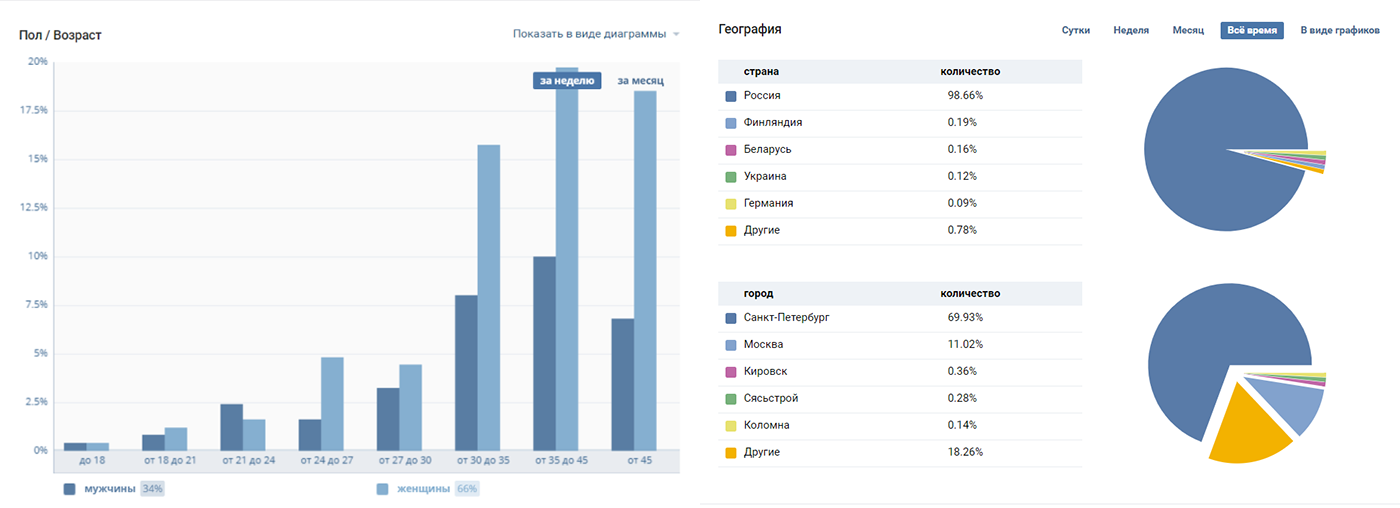The height and width of the screenshot is (508, 1400).
Task: Open the 'Показать в виде диаграммы' dropdown
Action: (x=588, y=34)
